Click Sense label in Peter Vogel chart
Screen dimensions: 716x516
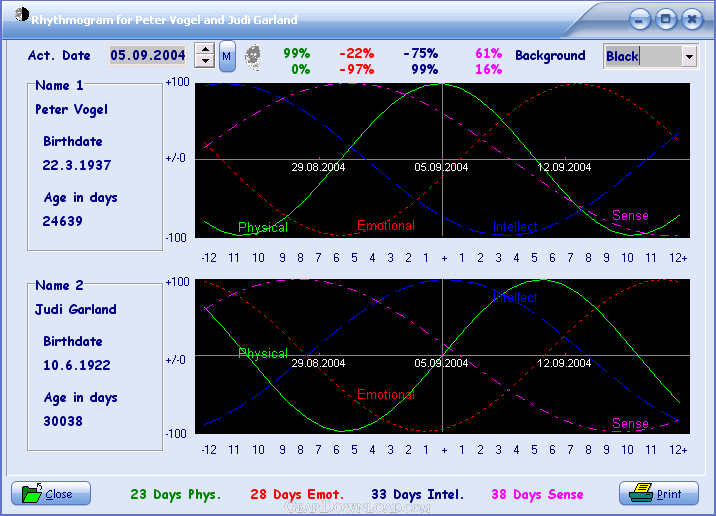(x=630, y=216)
